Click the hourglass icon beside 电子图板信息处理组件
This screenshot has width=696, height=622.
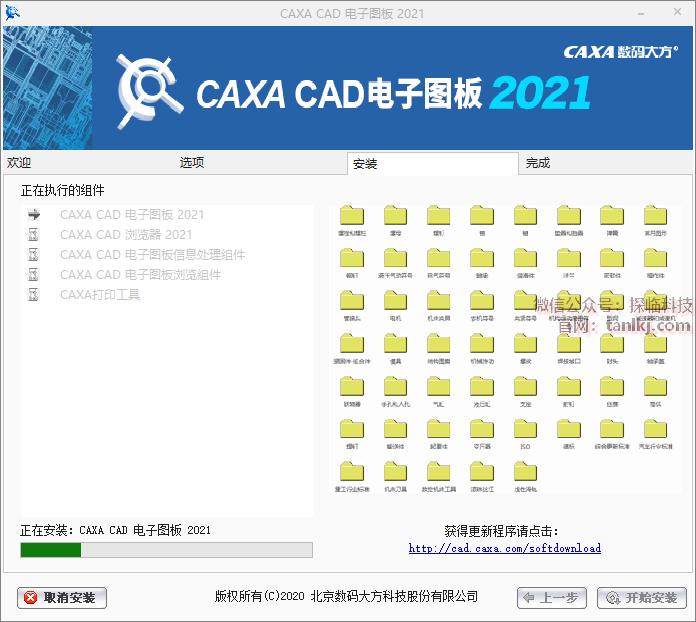34,254
